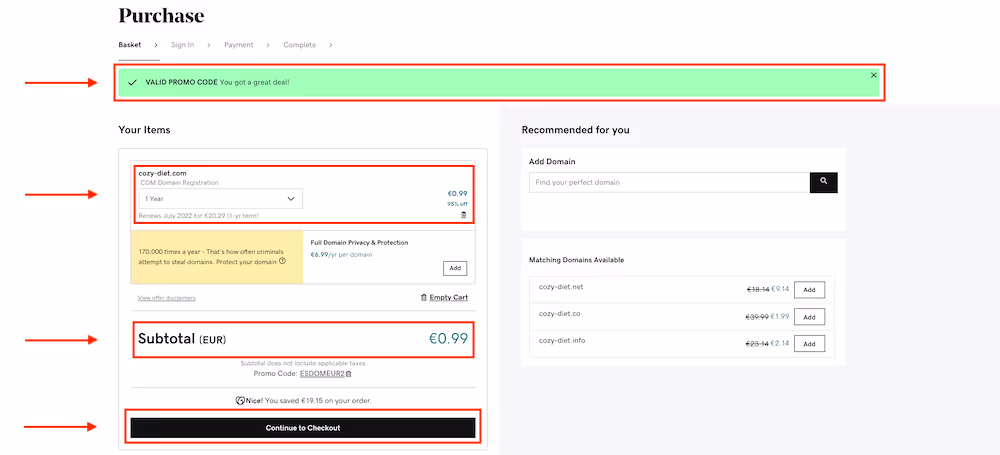
Task: Click the green checkmark in the promo banner
Action: point(132,82)
